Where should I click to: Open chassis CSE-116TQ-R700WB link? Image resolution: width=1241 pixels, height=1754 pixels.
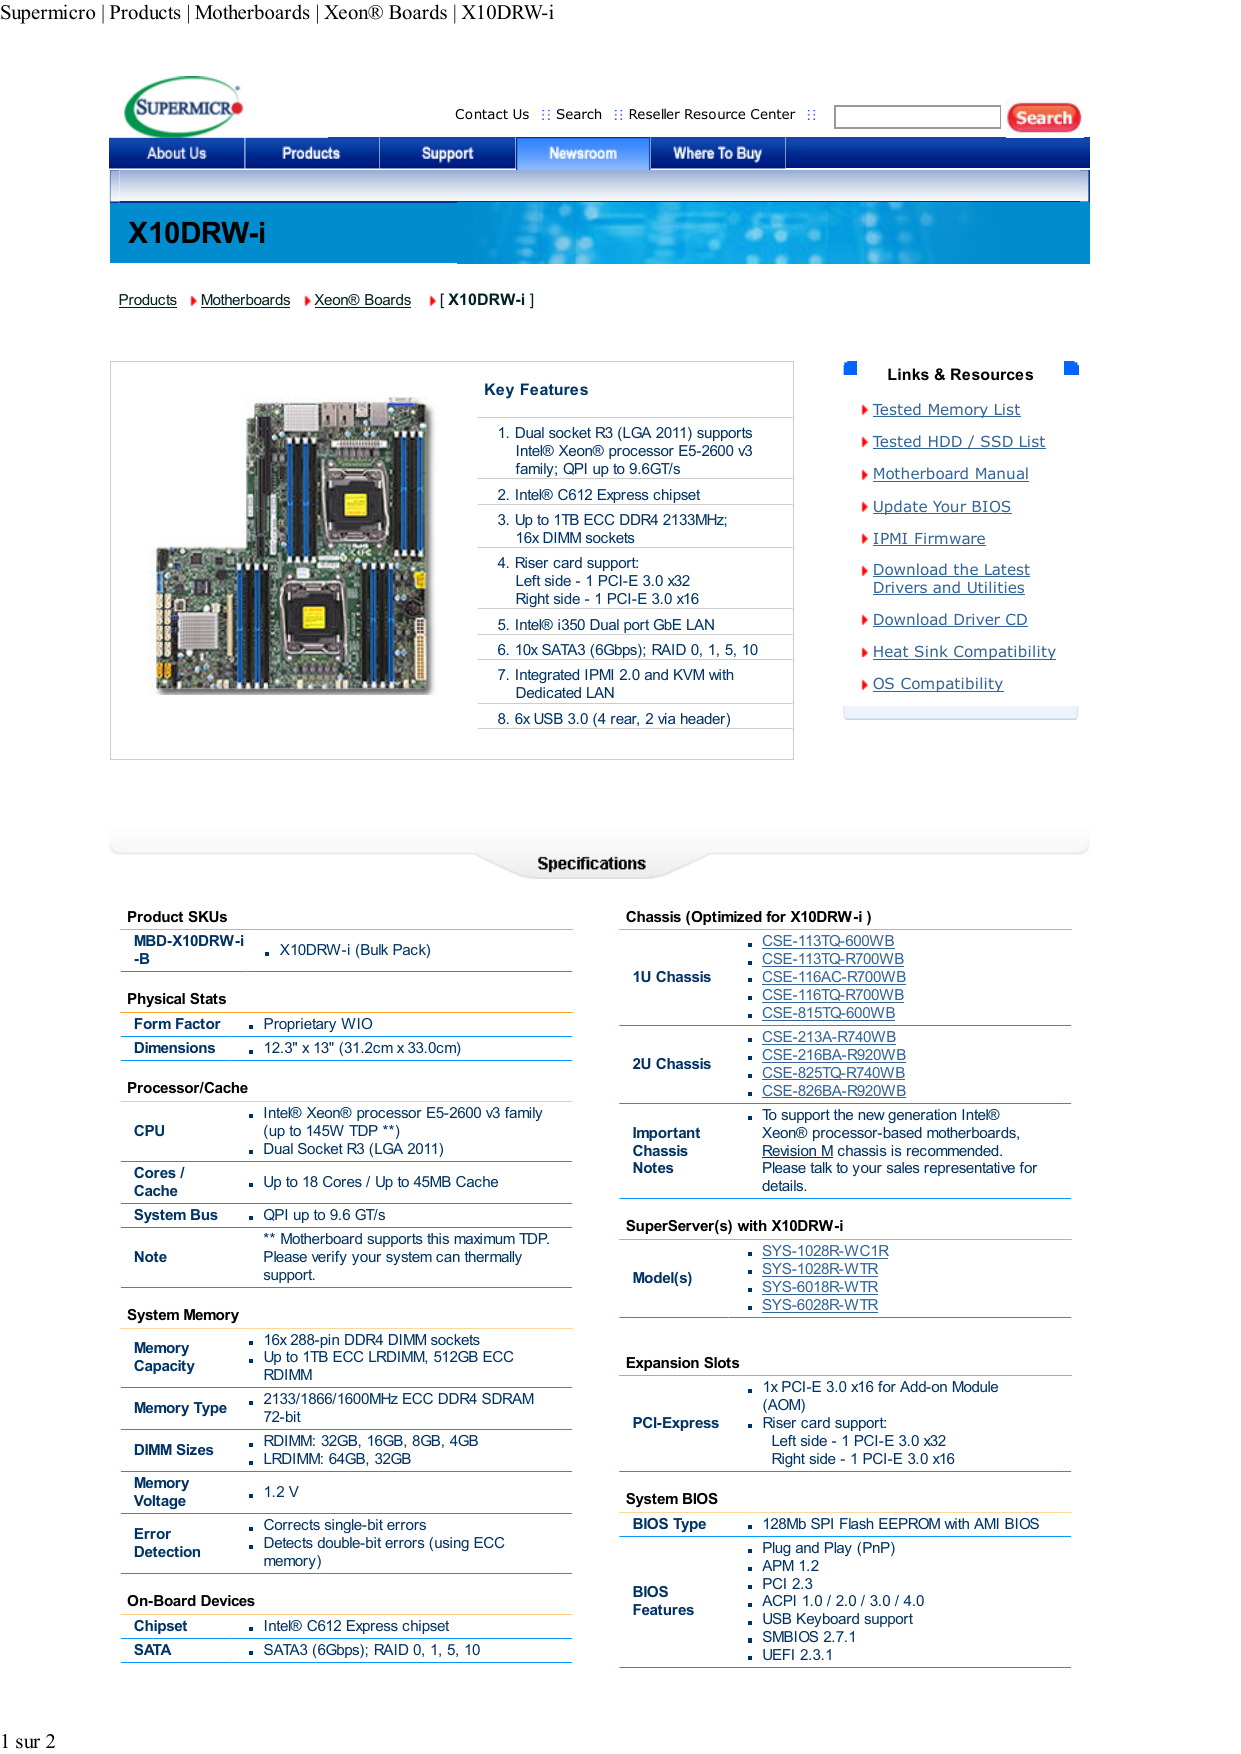point(833,995)
